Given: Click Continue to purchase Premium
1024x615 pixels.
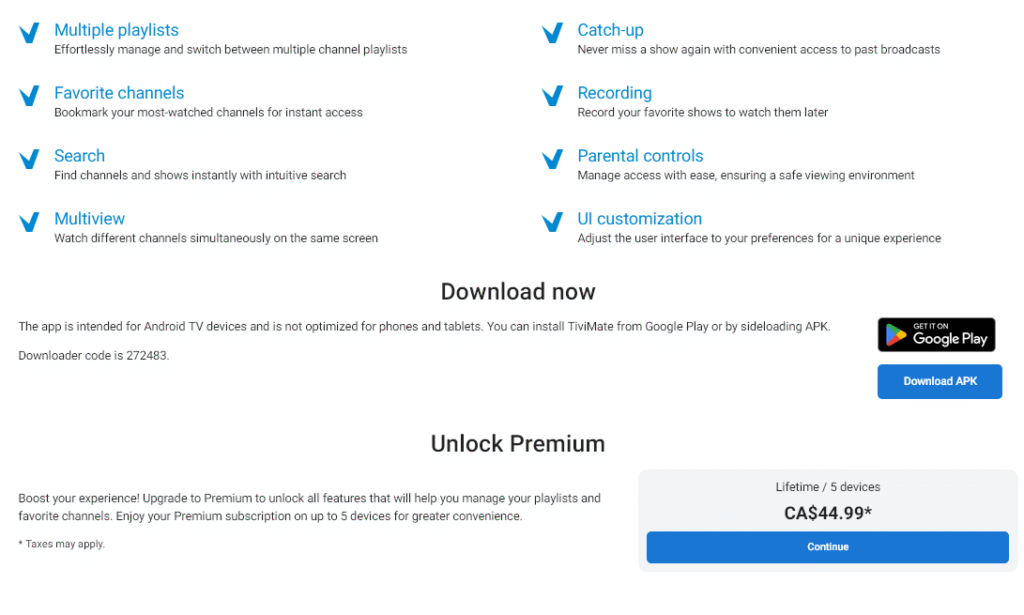Looking at the screenshot, I should [x=827, y=547].
